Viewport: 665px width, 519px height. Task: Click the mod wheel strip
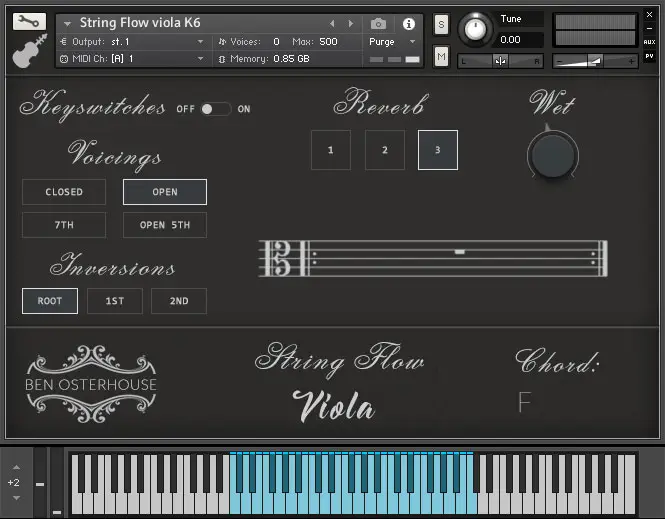[x=56, y=483]
